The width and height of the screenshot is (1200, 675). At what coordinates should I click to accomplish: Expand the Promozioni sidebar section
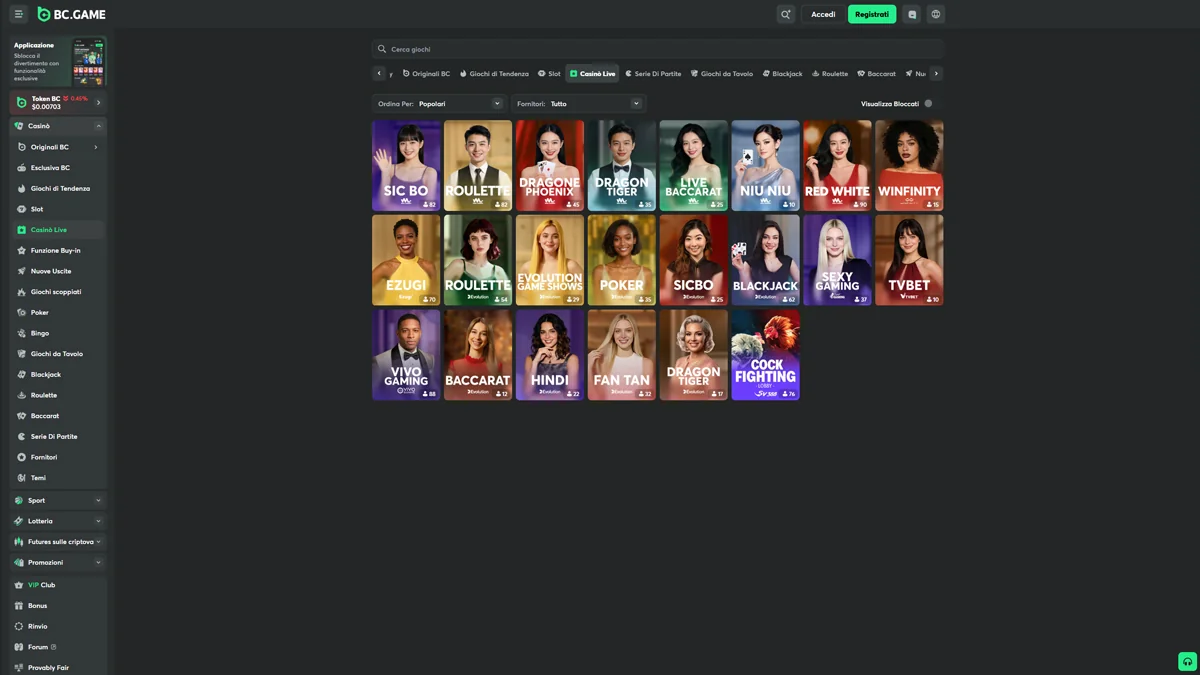click(98, 562)
